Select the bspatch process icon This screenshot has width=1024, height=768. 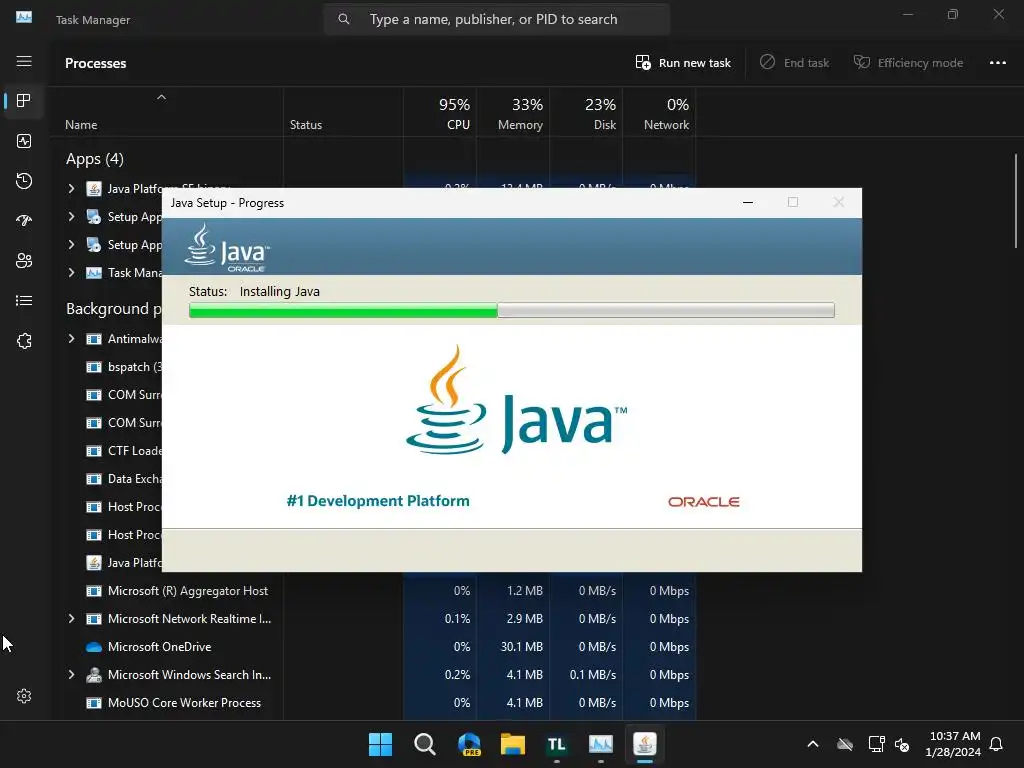(x=94, y=367)
